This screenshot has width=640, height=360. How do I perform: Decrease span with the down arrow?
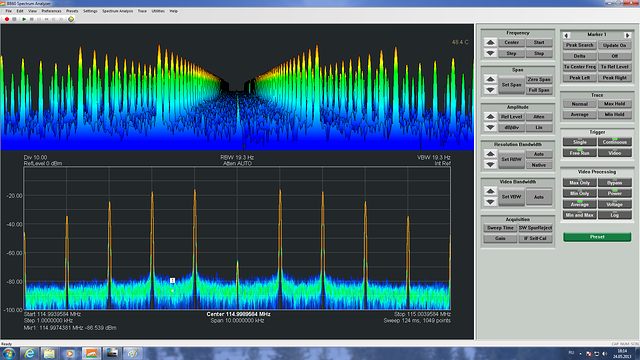coord(491,90)
